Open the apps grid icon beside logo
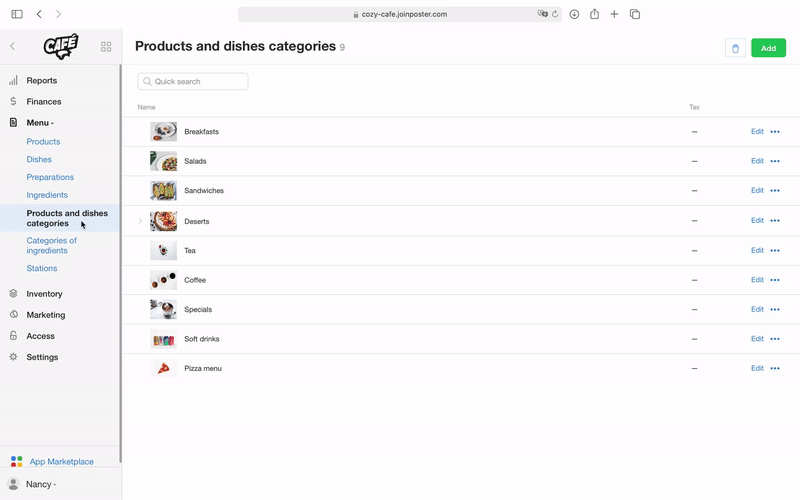 106,47
